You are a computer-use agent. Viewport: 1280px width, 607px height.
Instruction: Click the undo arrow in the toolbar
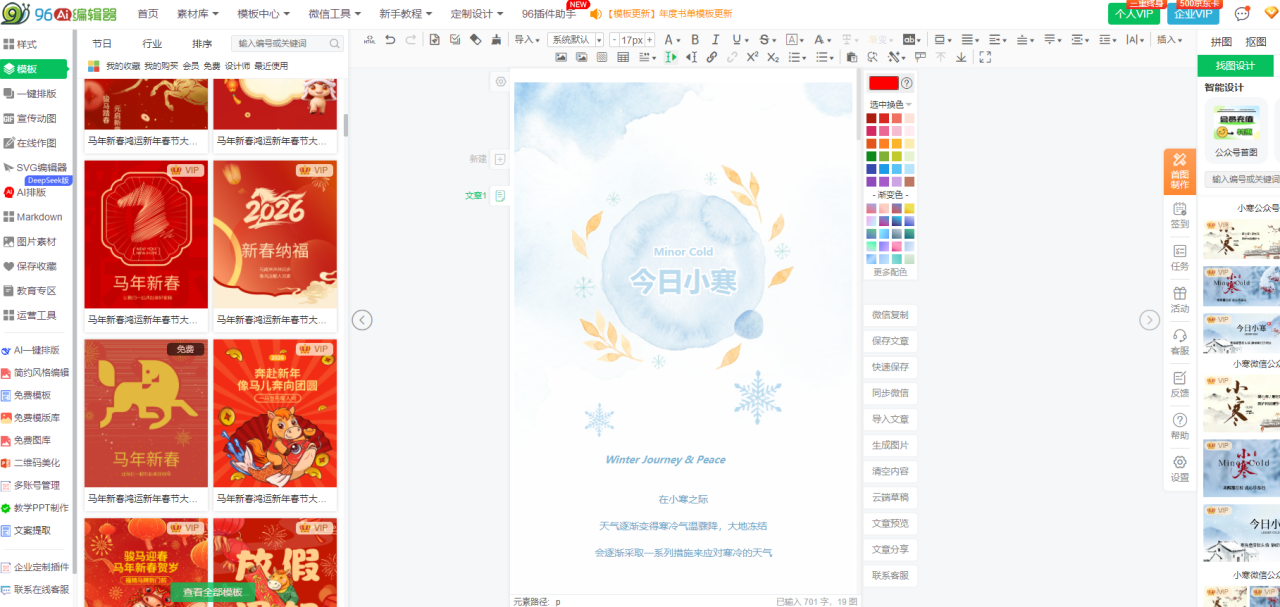tap(390, 40)
